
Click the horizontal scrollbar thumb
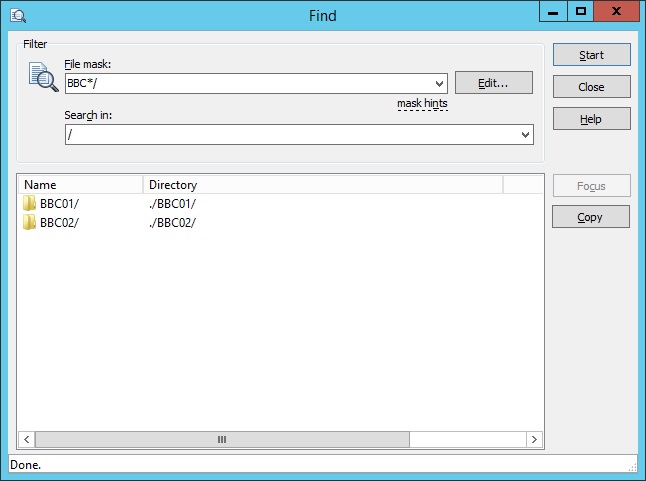pos(222,439)
